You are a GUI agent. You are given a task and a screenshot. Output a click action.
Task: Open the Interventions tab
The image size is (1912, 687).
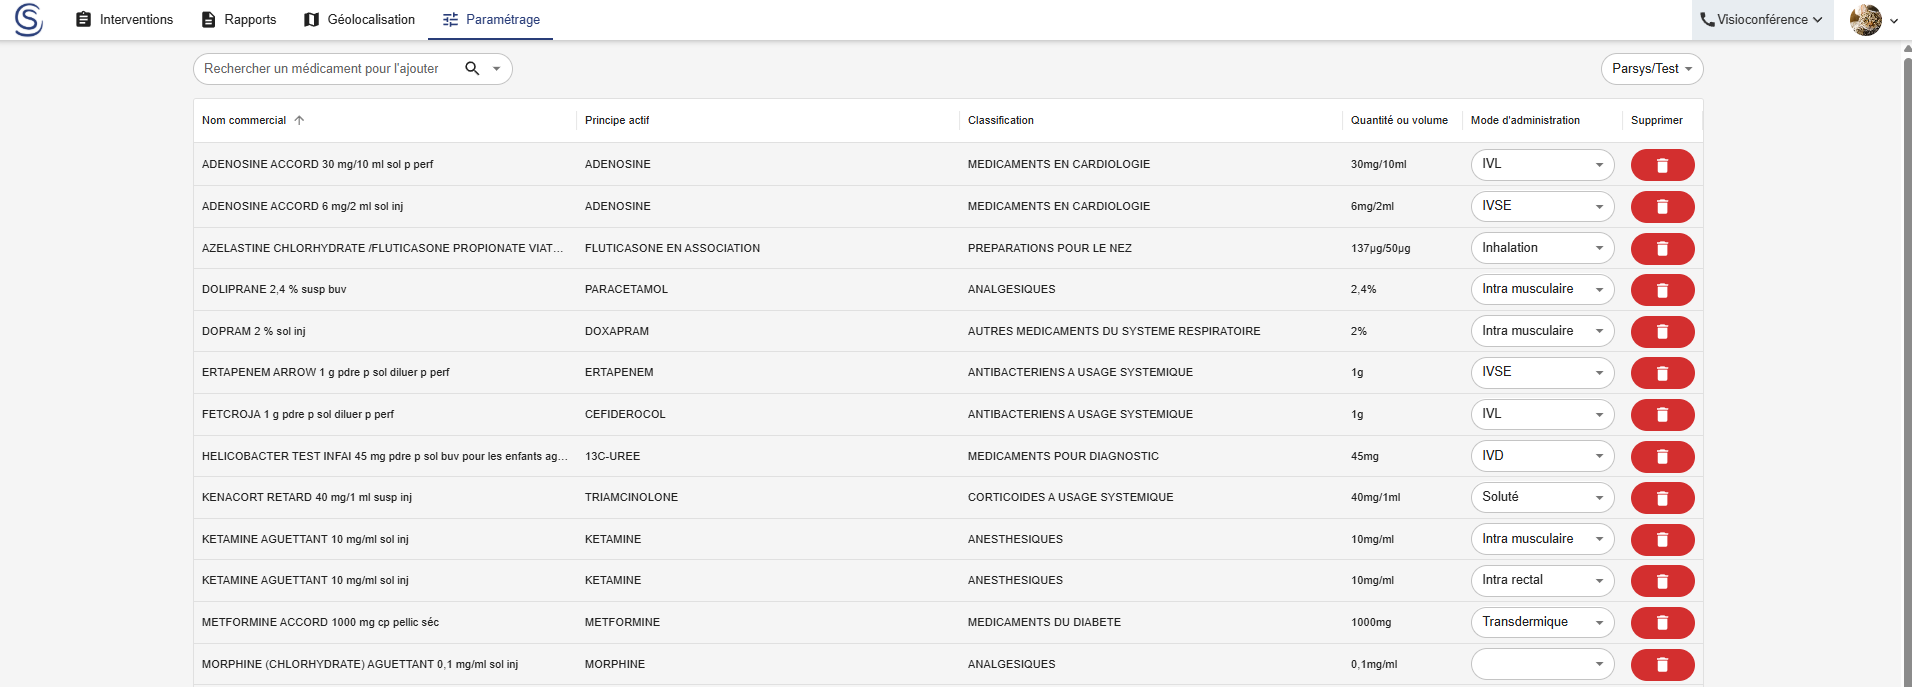(x=124, y=19)
